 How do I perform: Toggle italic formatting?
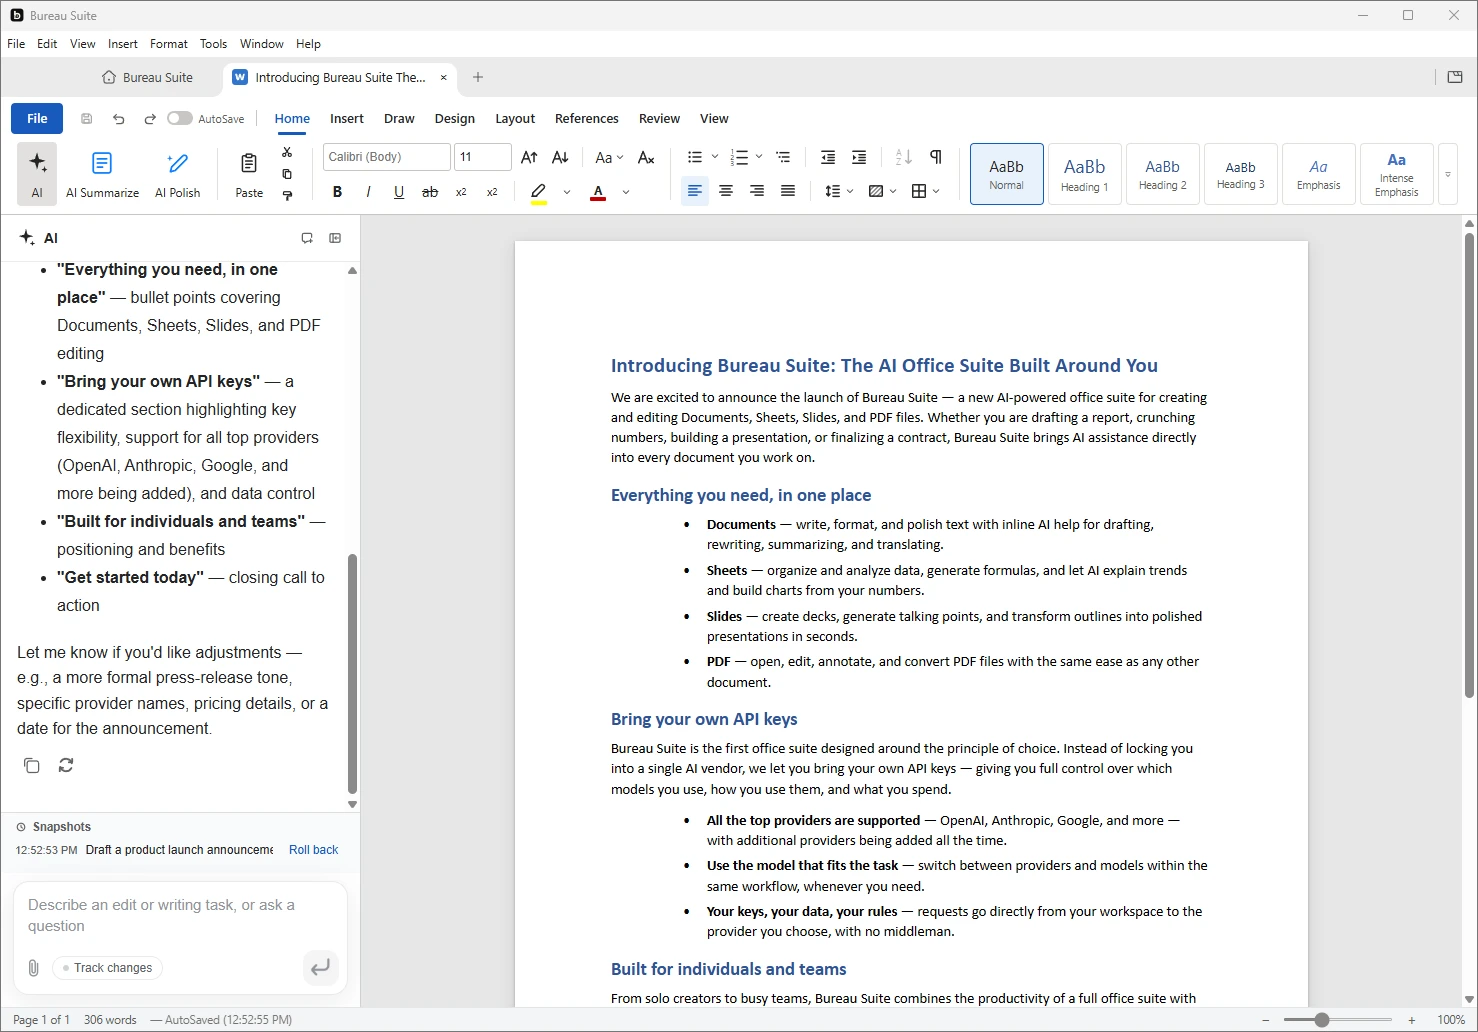point(368,191)
